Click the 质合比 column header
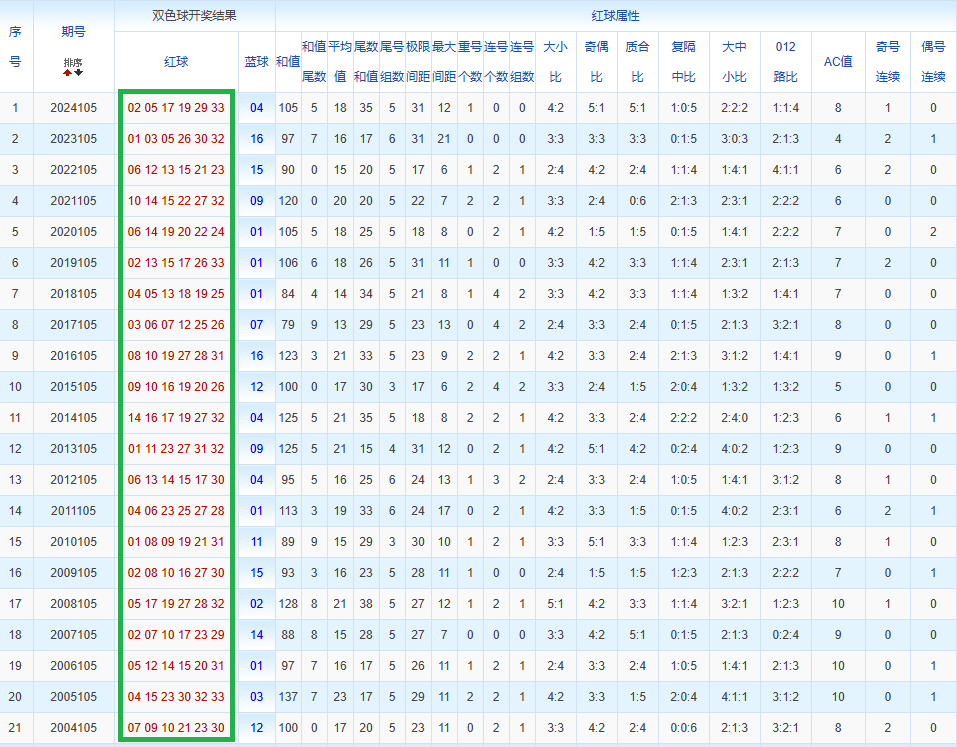This screenshot has width=957, height=747. [637, 62]
